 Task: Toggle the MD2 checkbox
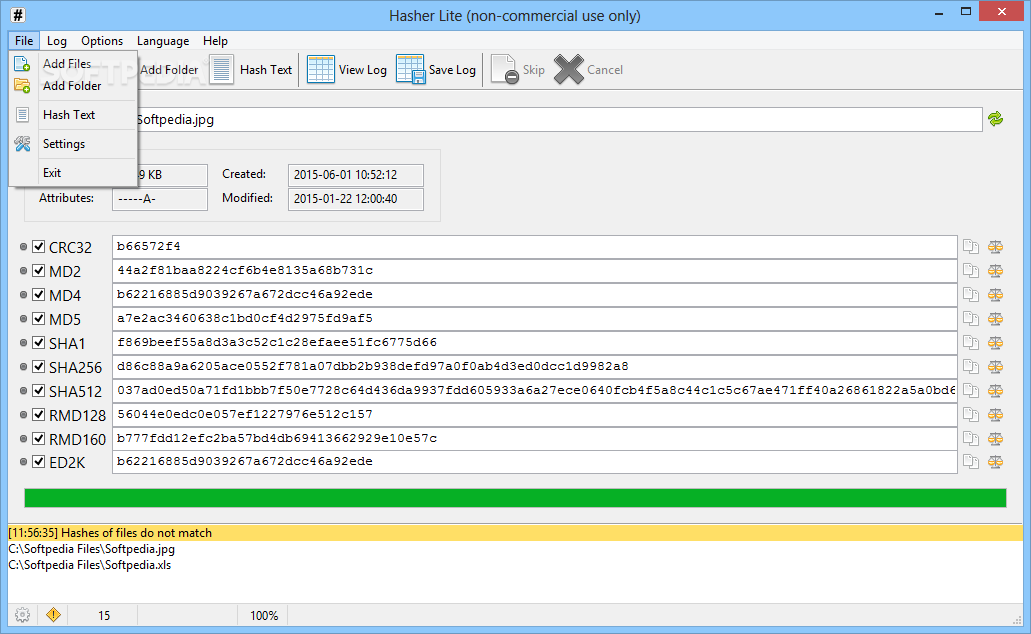39,270
